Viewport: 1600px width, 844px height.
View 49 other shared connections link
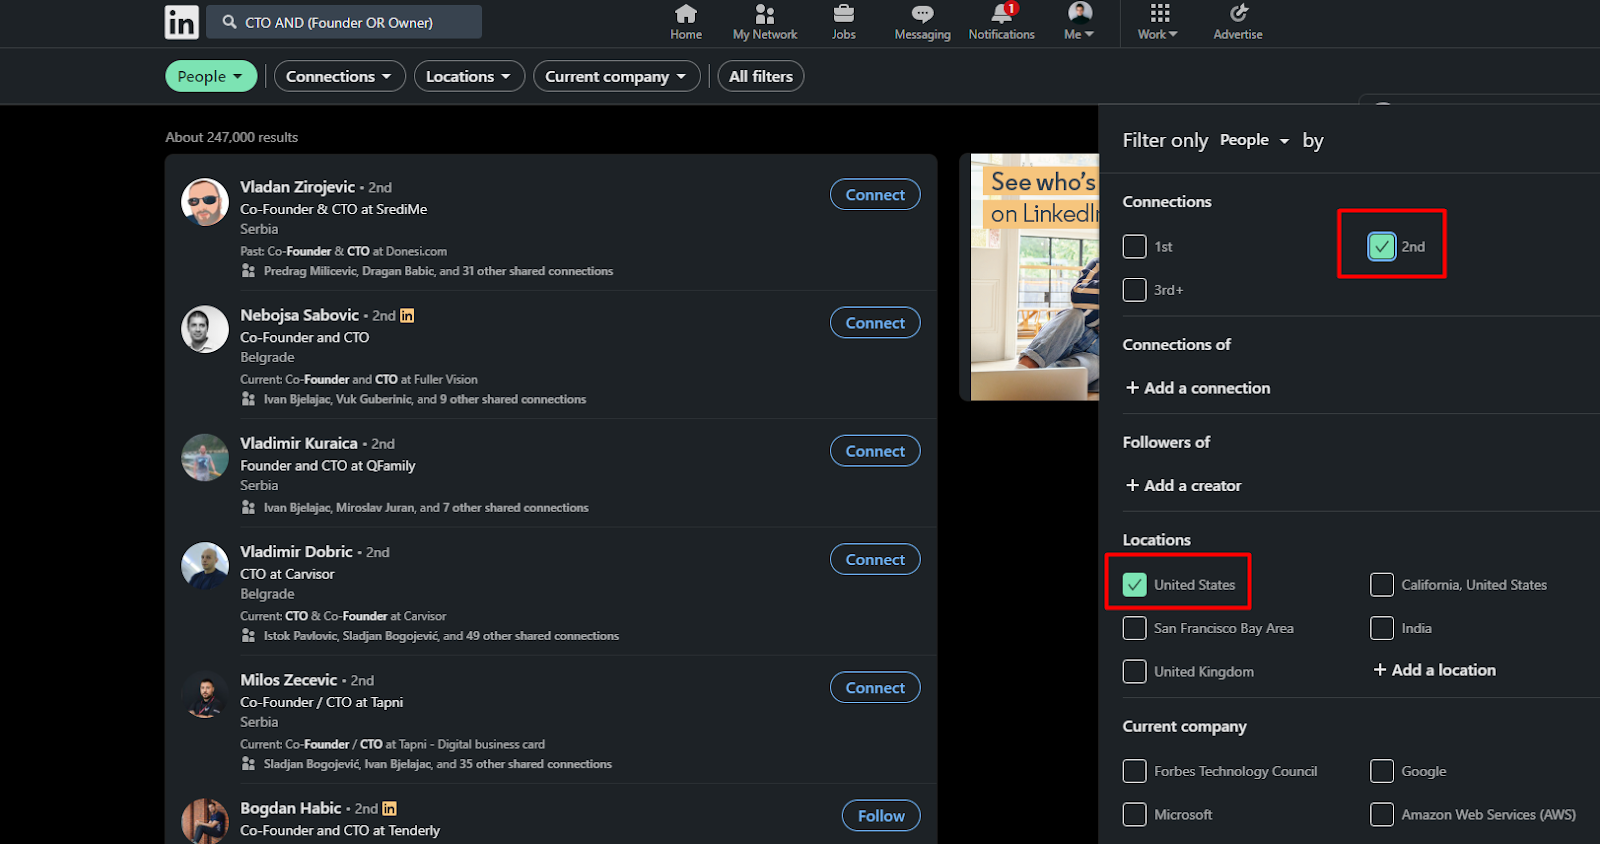click(x=543, y=636)
